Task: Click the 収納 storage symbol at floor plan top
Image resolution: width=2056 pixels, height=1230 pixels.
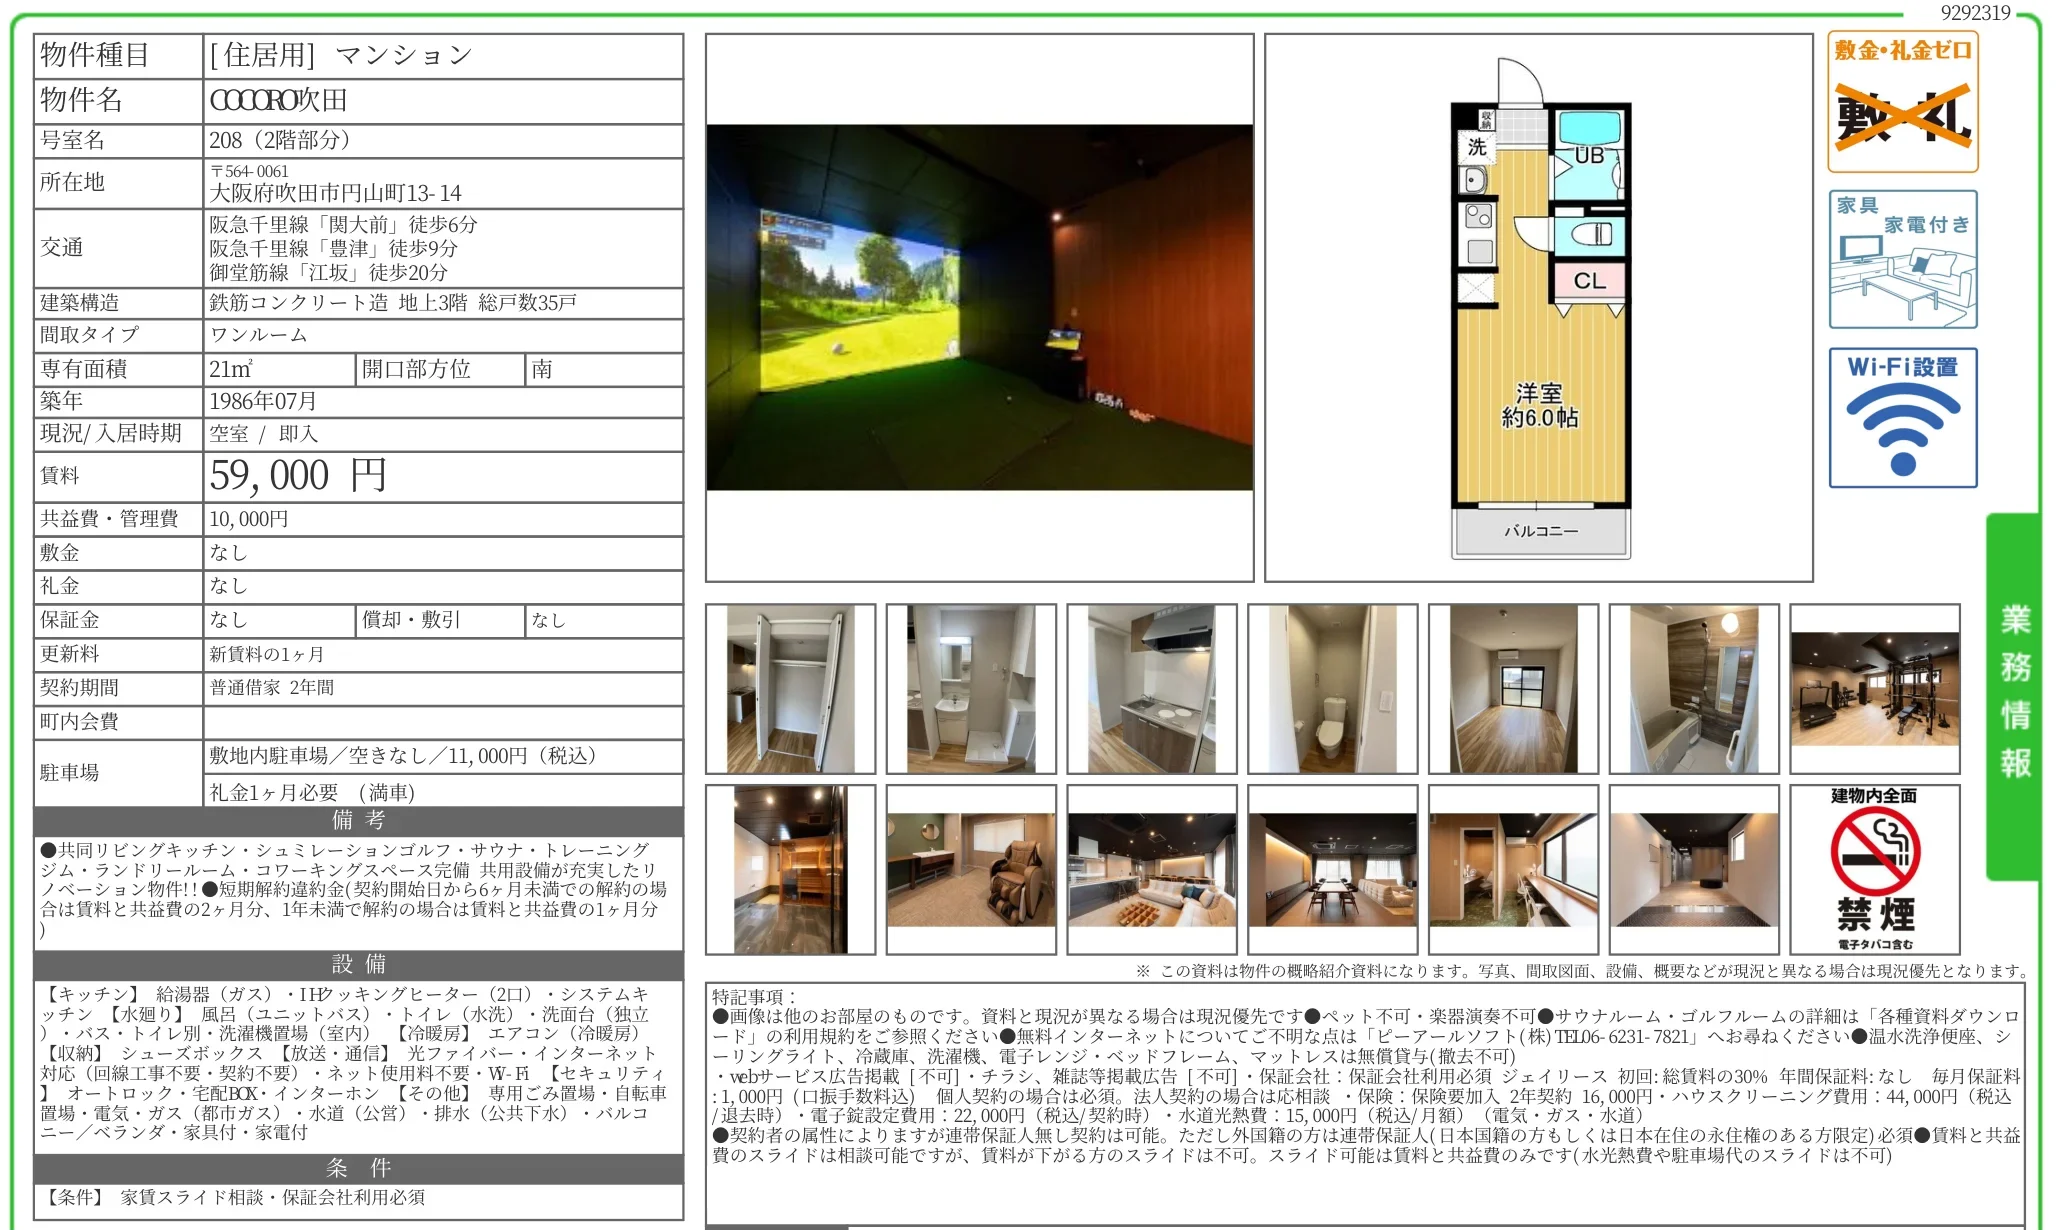Action: click(x=1486, y=120)
